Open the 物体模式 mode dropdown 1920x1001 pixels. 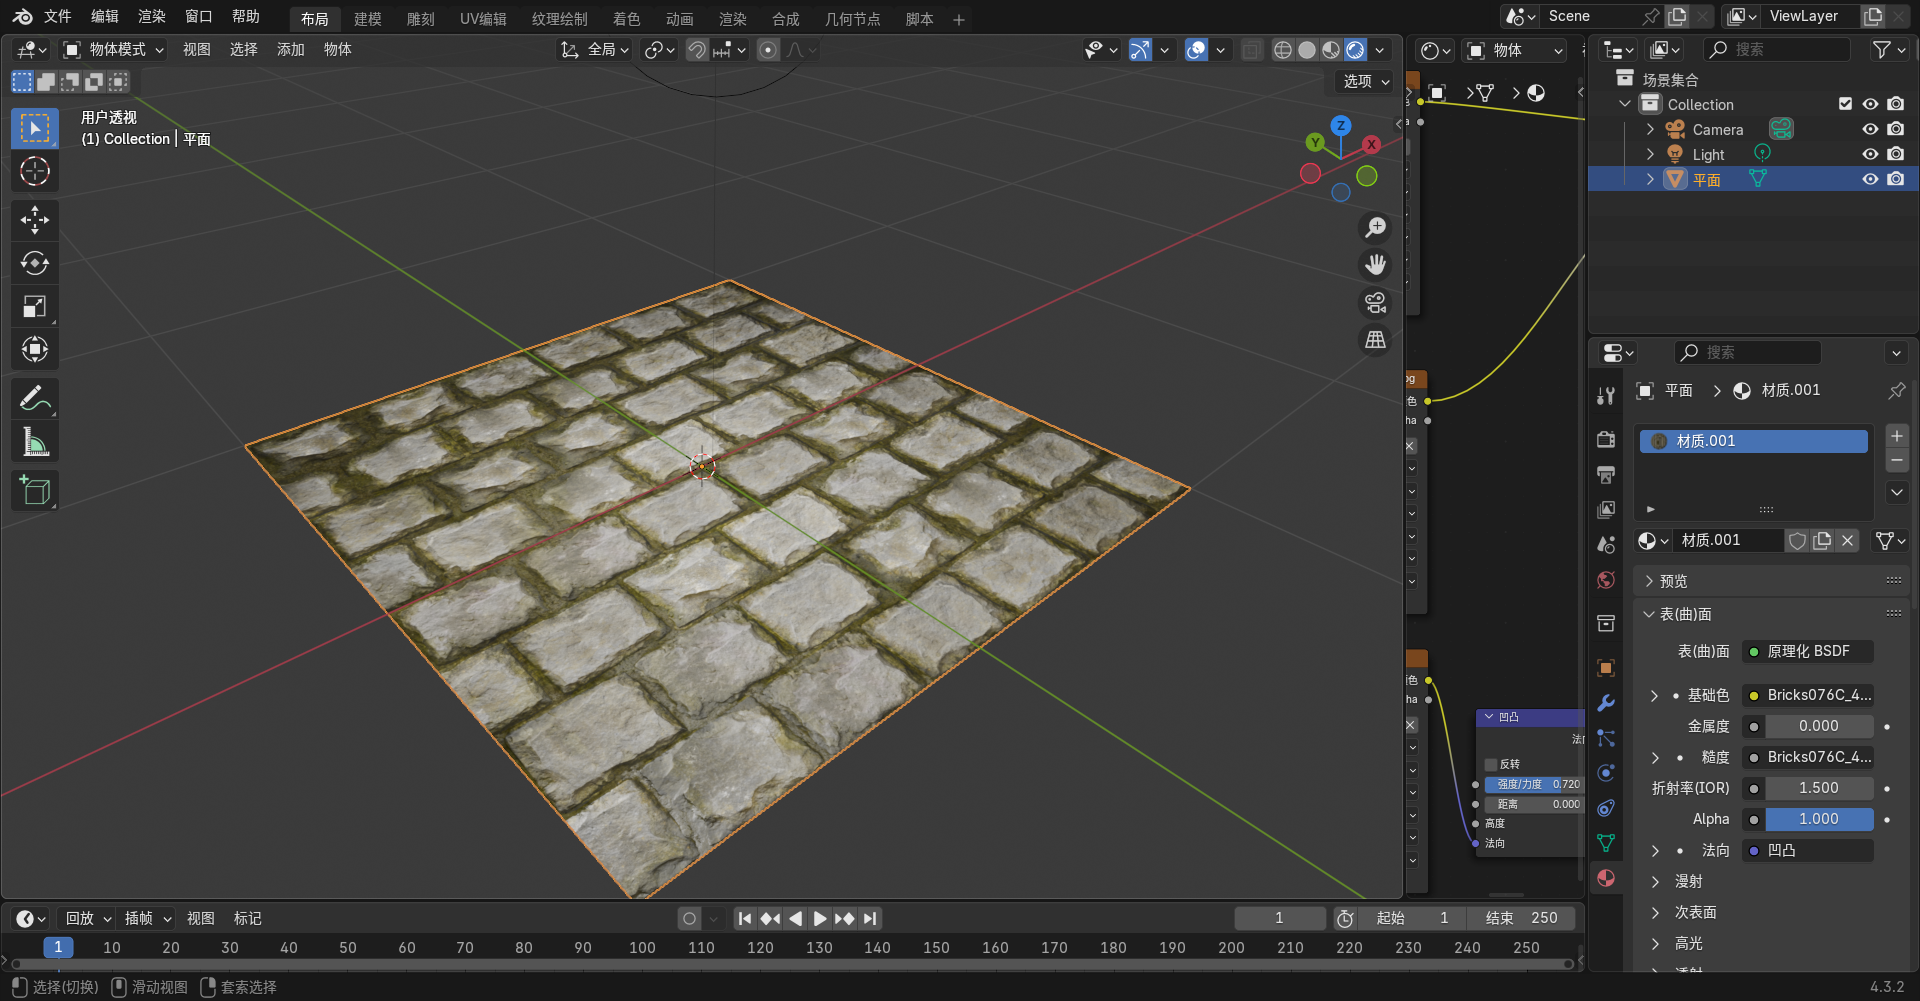tap(114, 50)
